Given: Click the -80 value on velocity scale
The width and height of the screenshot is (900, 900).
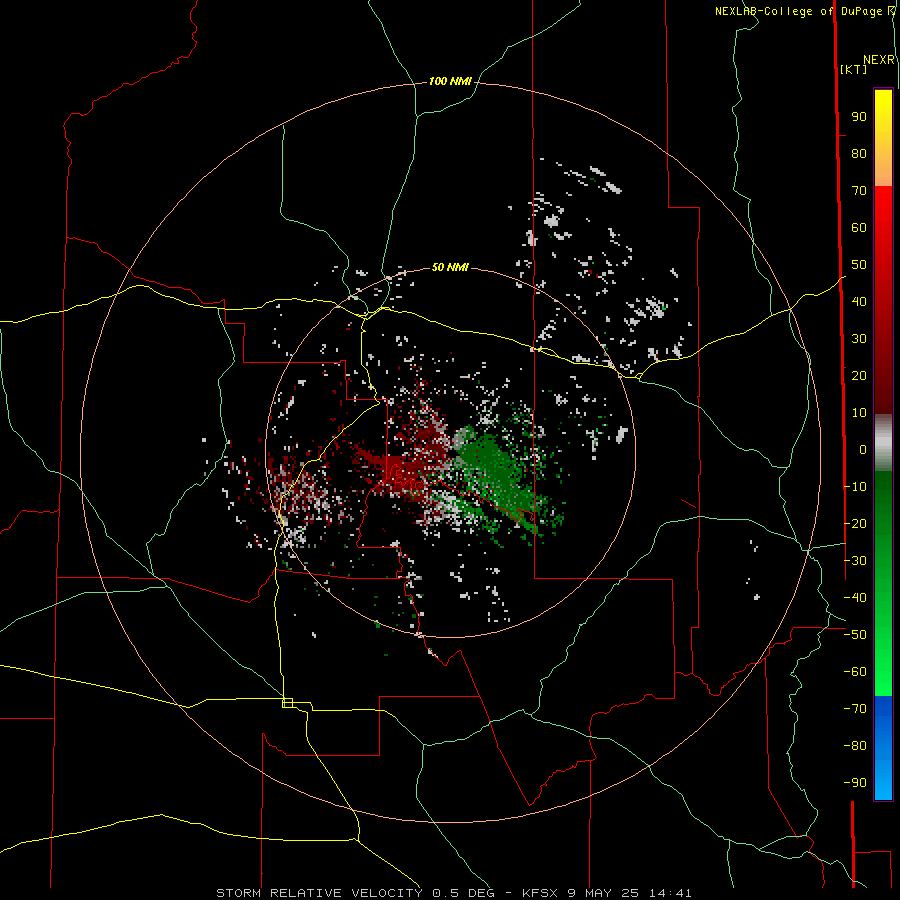Looking at the screenshot, I should [x=855, y=746].
